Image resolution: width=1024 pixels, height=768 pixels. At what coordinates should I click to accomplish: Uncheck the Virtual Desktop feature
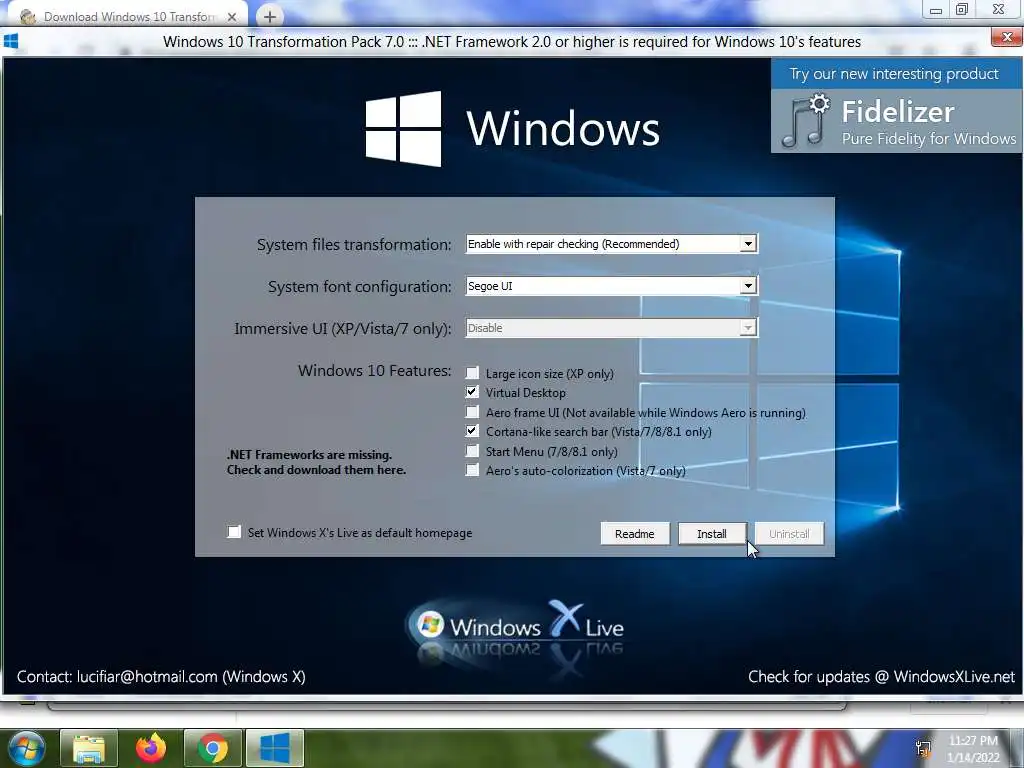(472, 392)
